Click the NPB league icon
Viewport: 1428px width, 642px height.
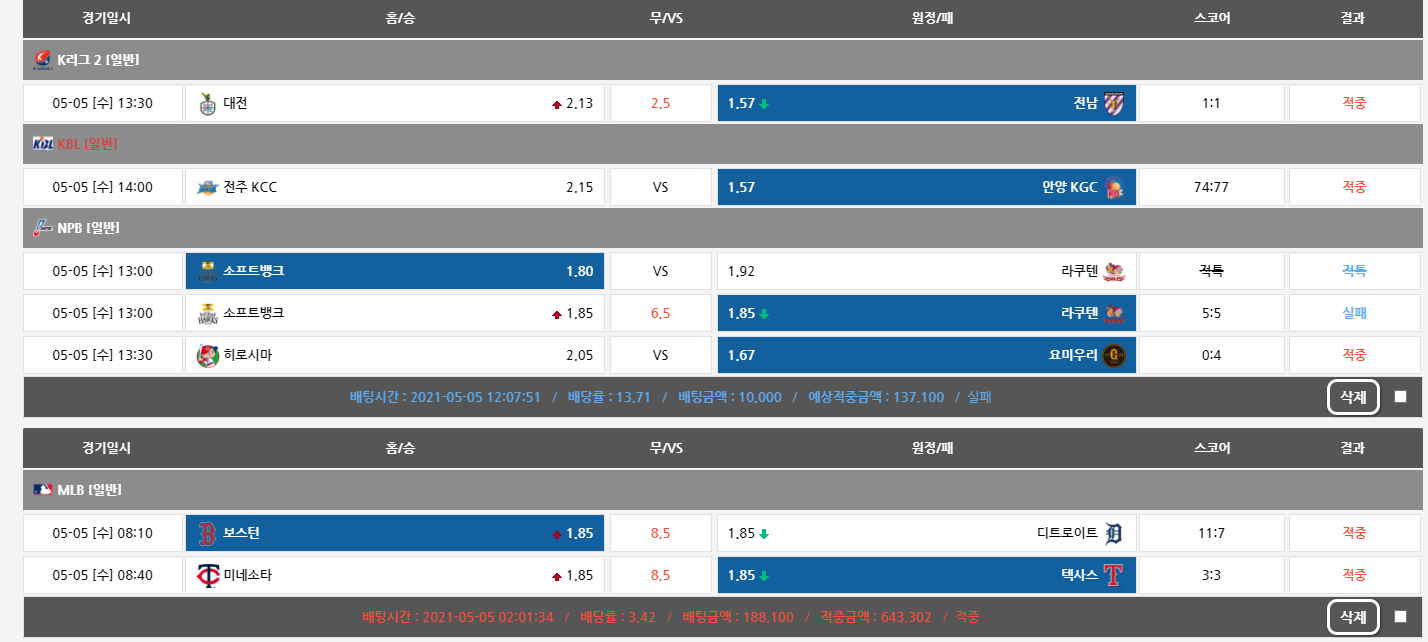point(42,228)
